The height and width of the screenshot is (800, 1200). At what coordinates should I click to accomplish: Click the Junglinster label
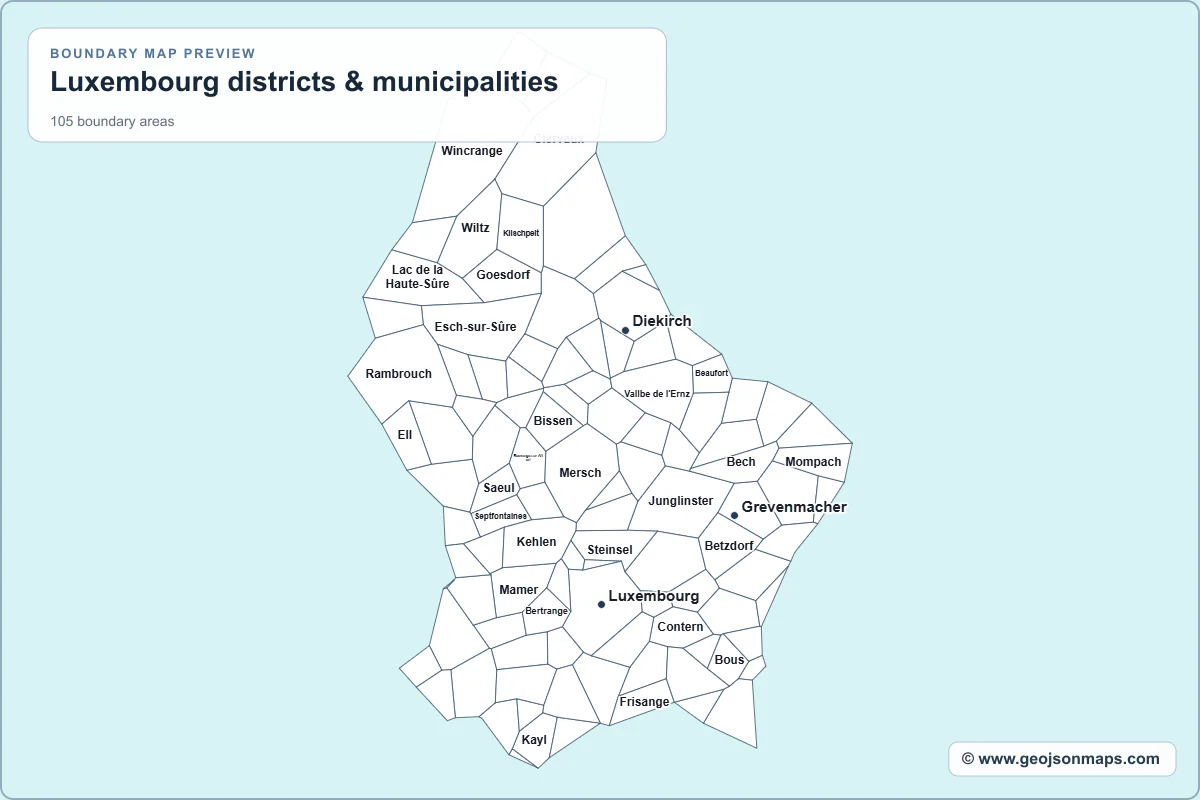(x=681, y=501)
